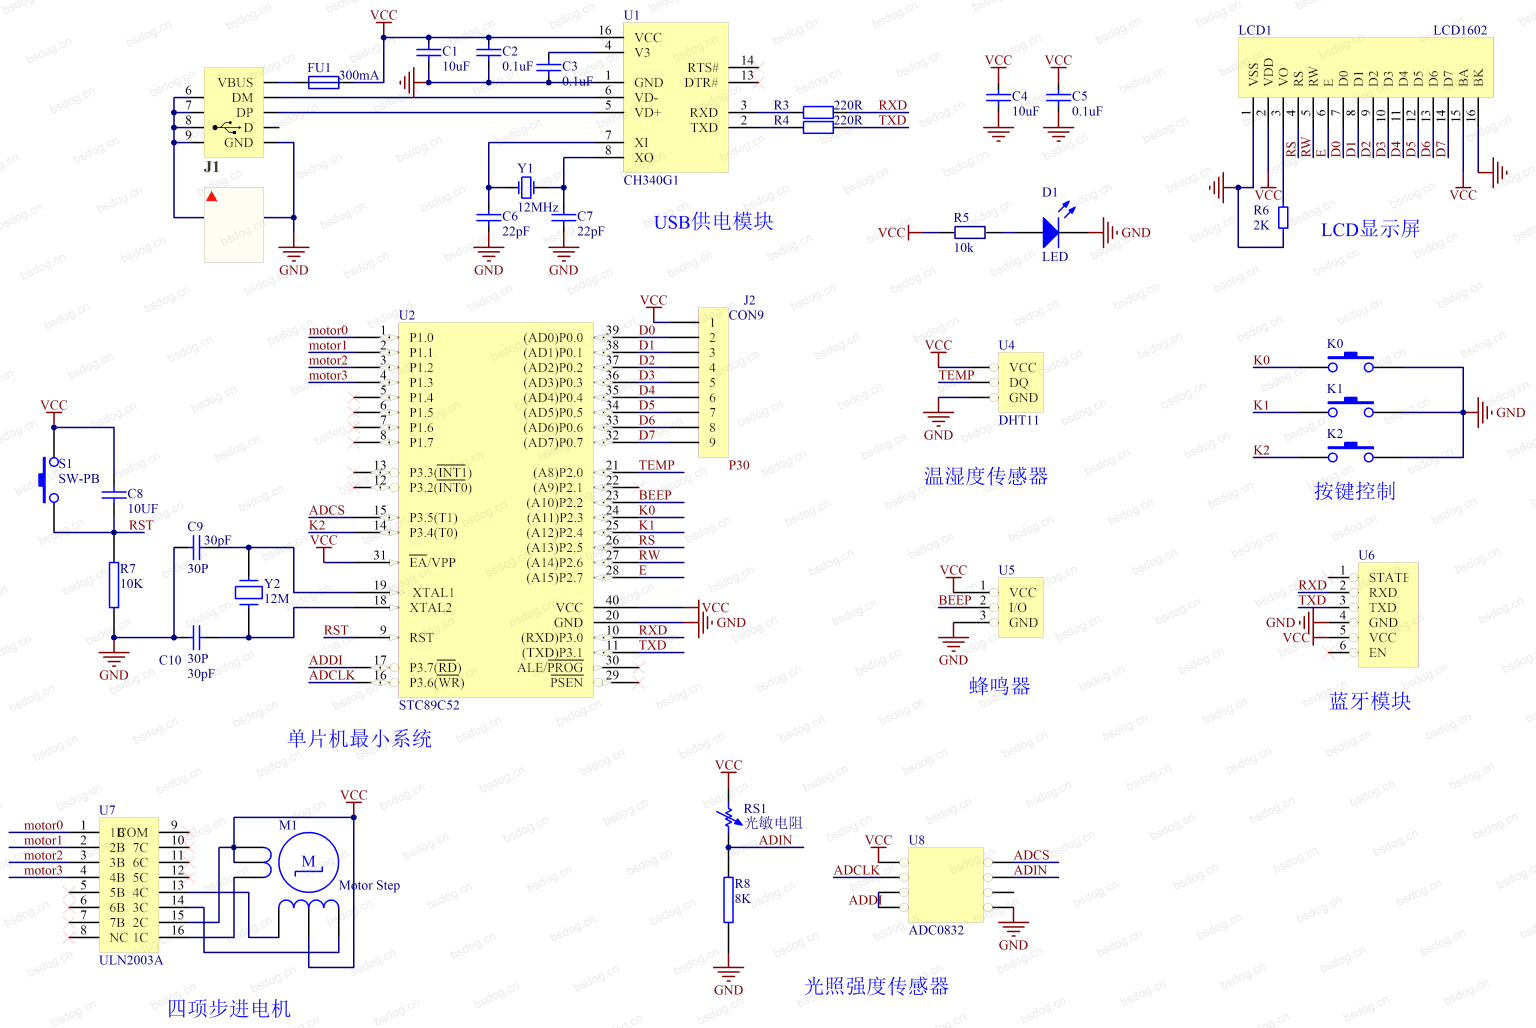Click the LCD1602 part name text
The height and width of the screenshot is (1028, 1536).
(x=1460, y=30)
